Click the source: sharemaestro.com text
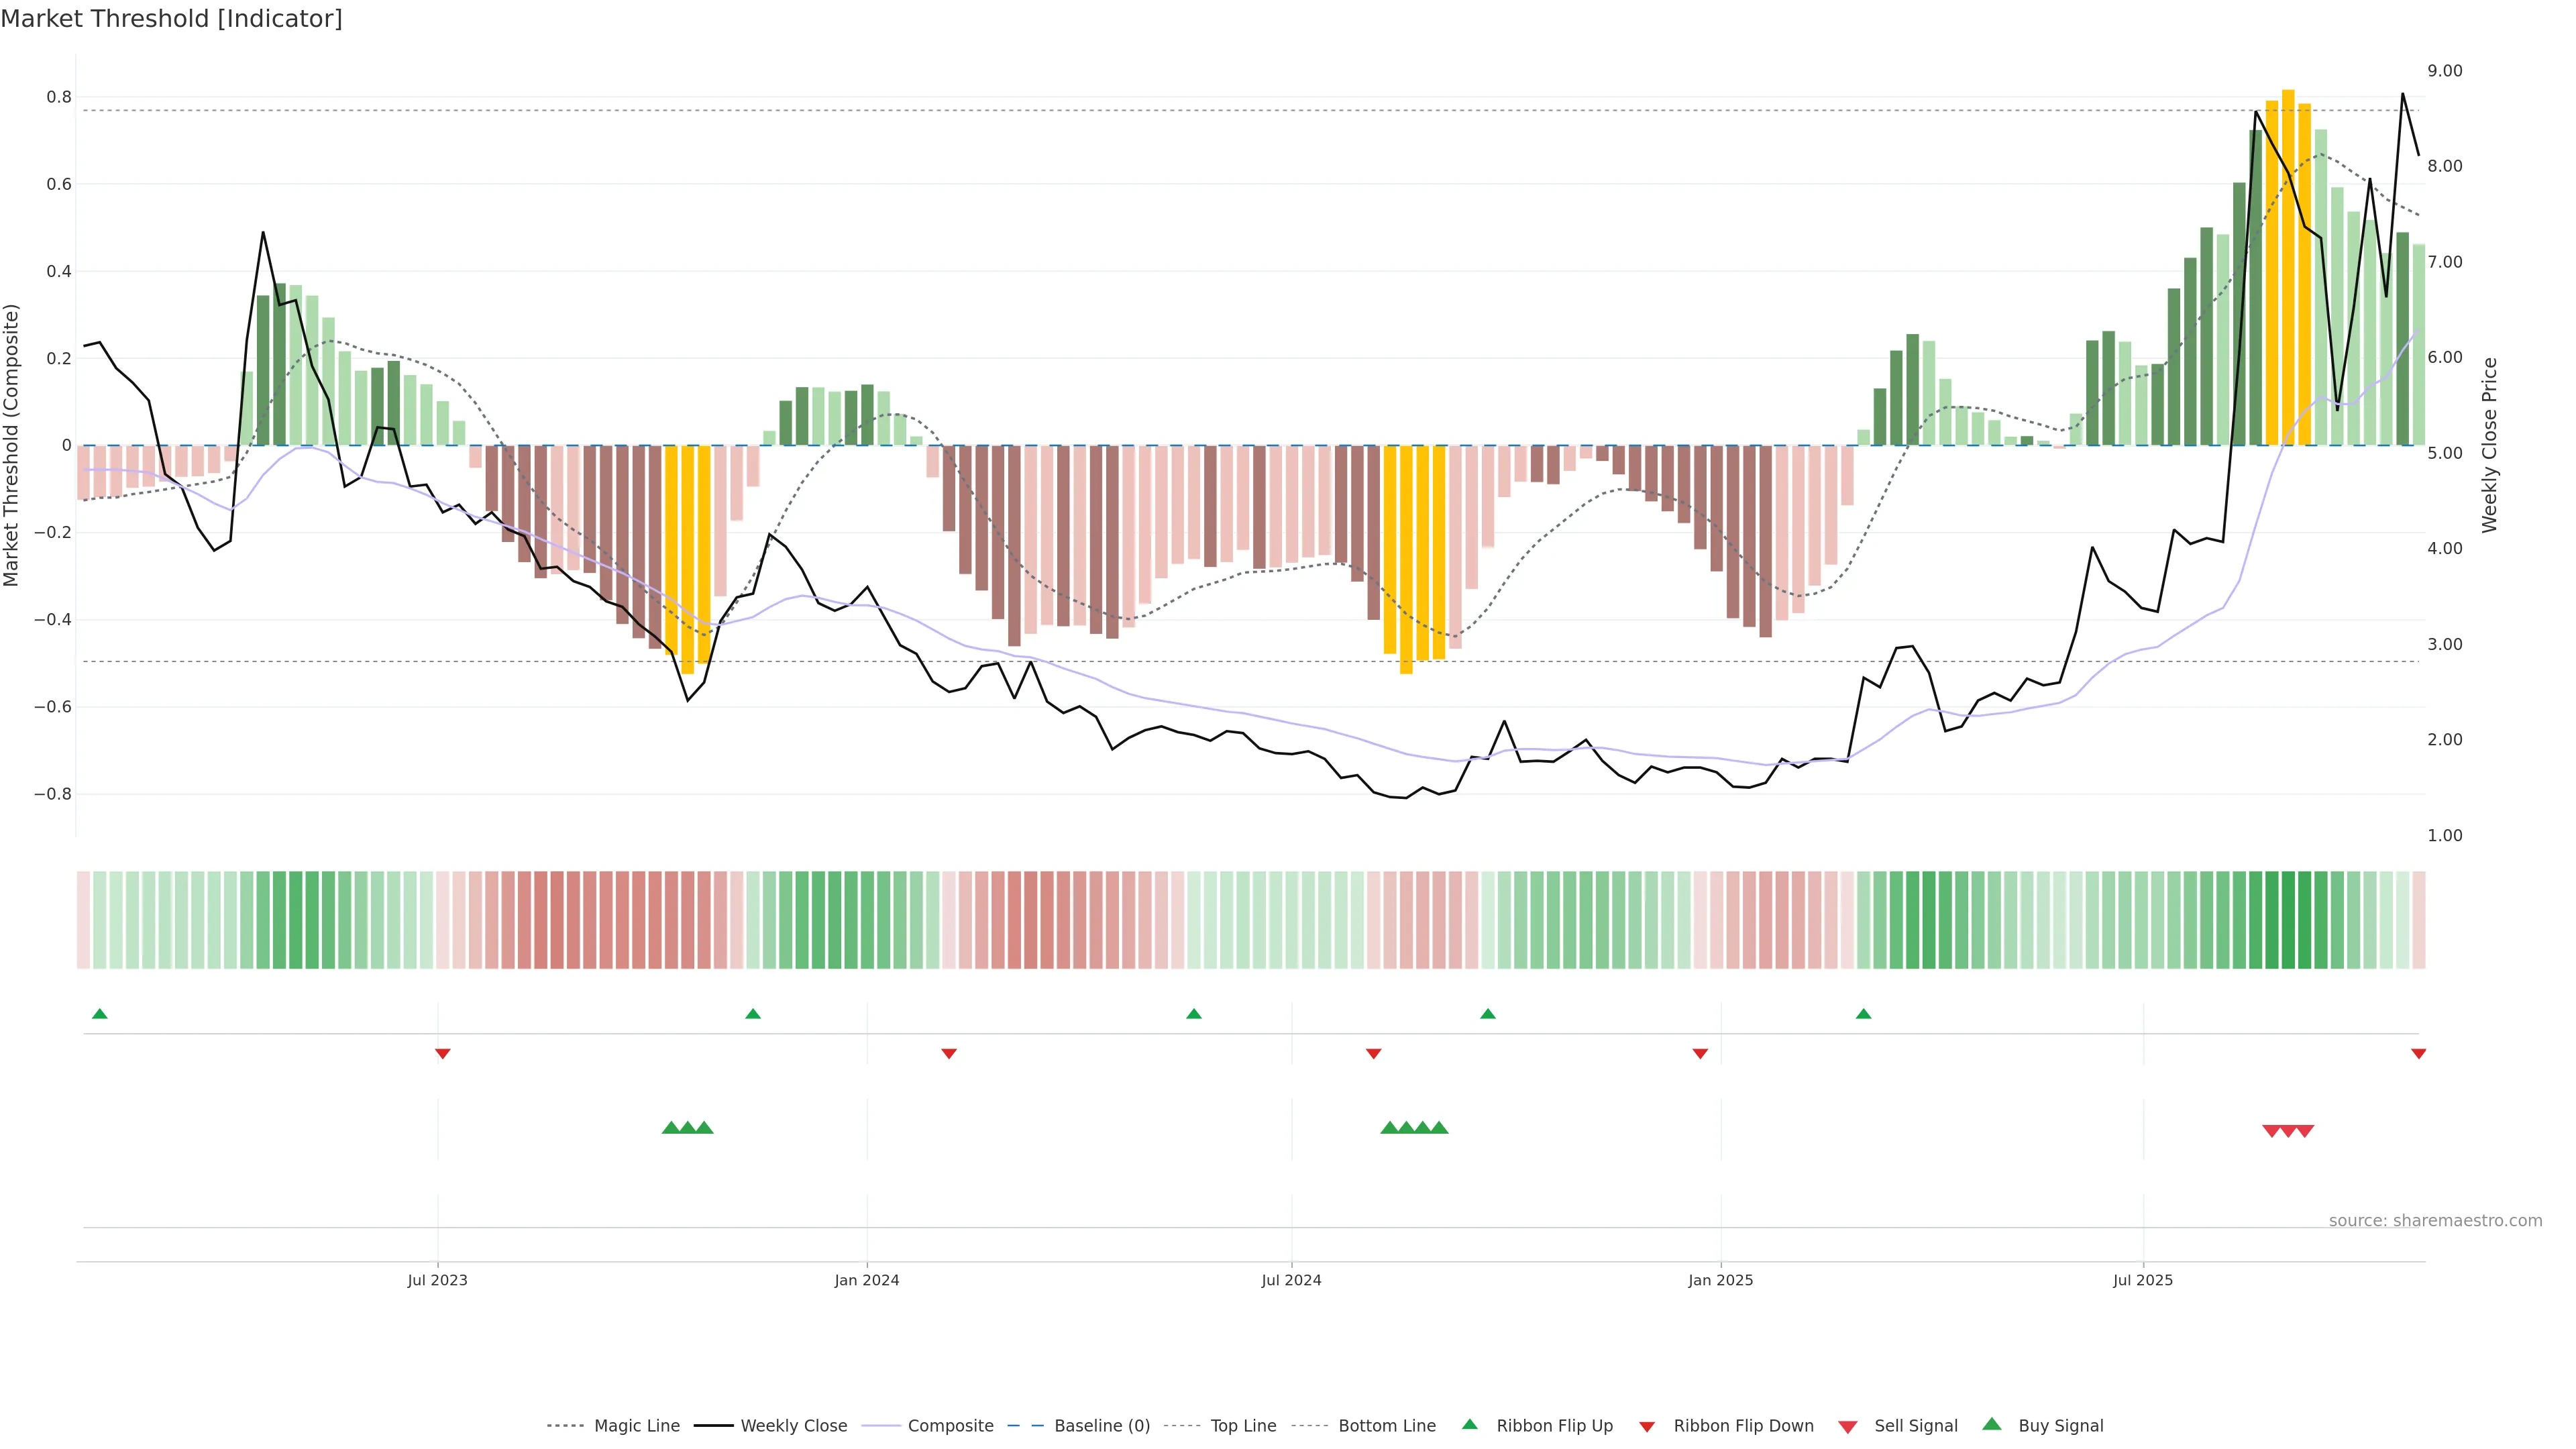 click(2435, 1221)
